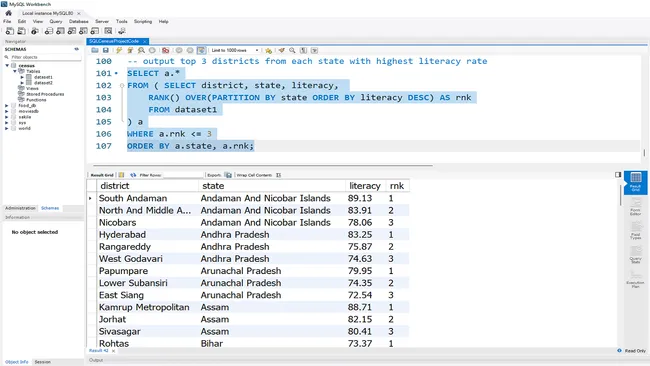Open the Server menu
650x366 pixels.
(x=102, y=22)
